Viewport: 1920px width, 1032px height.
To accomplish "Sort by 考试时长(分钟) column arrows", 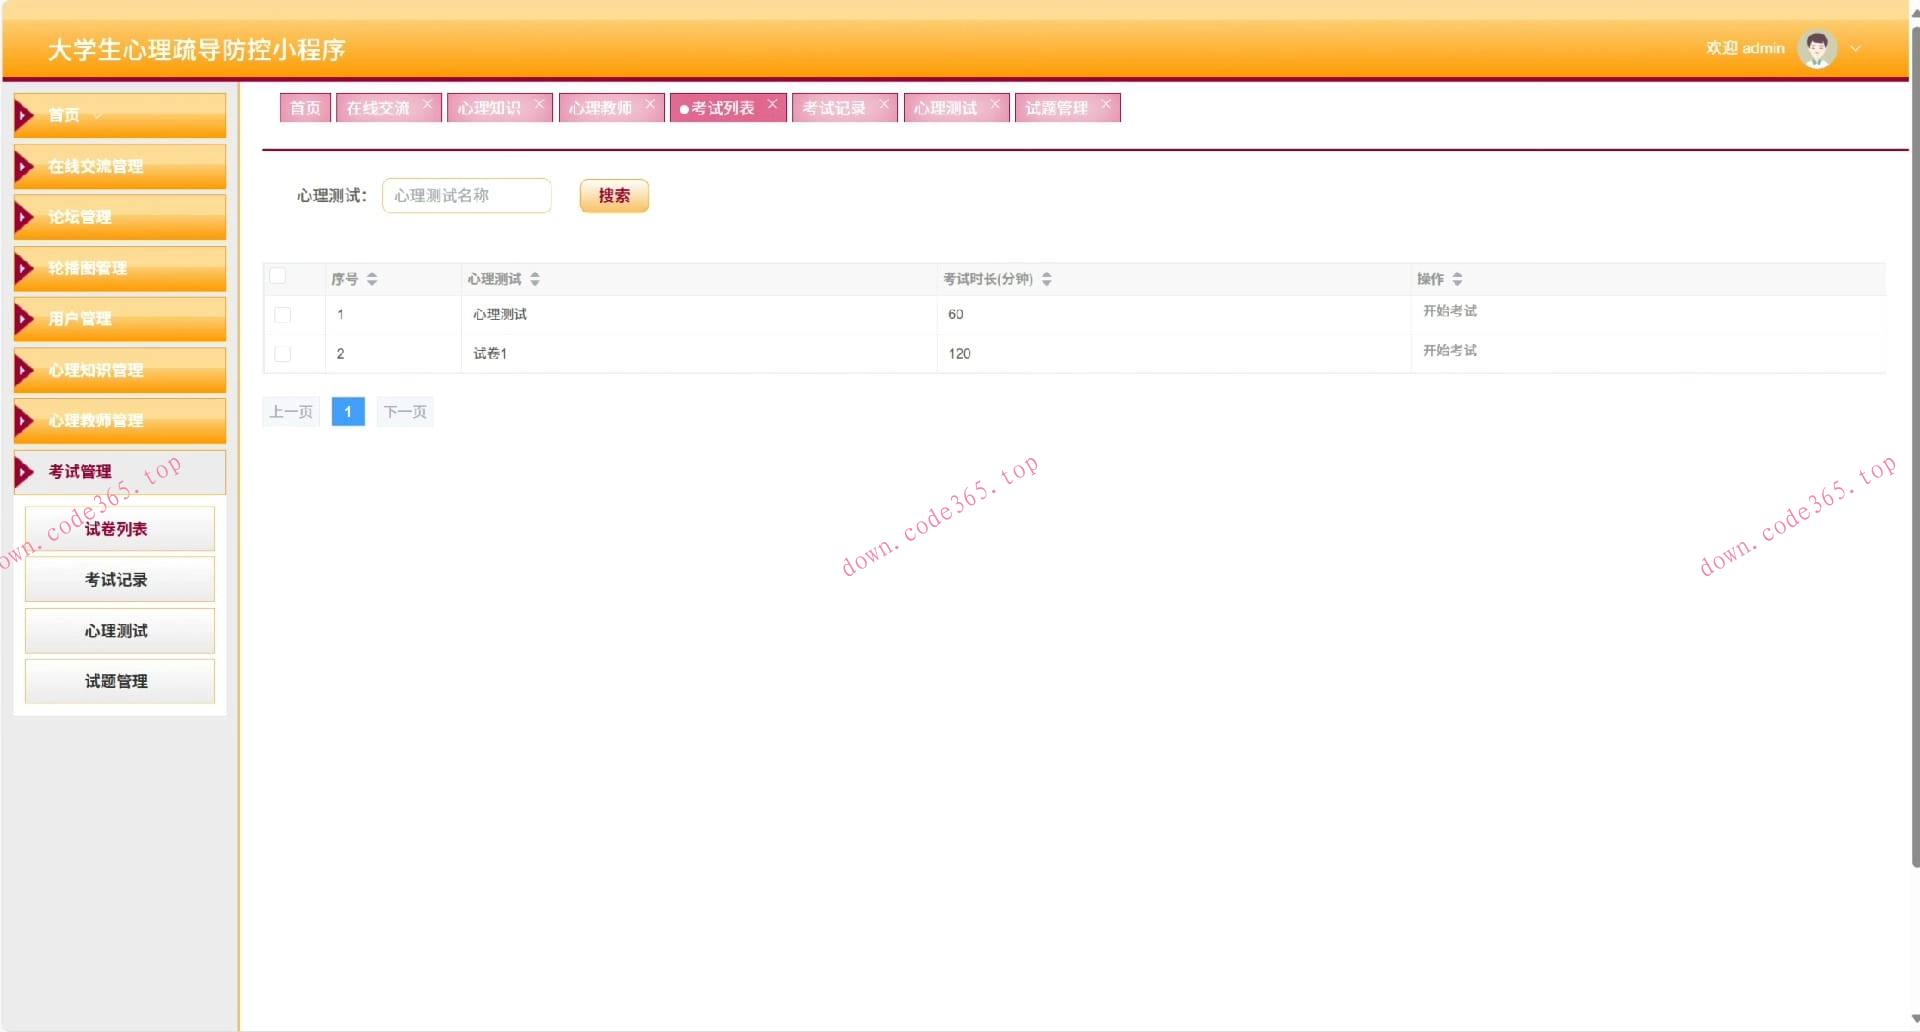I will (1047, 279).
